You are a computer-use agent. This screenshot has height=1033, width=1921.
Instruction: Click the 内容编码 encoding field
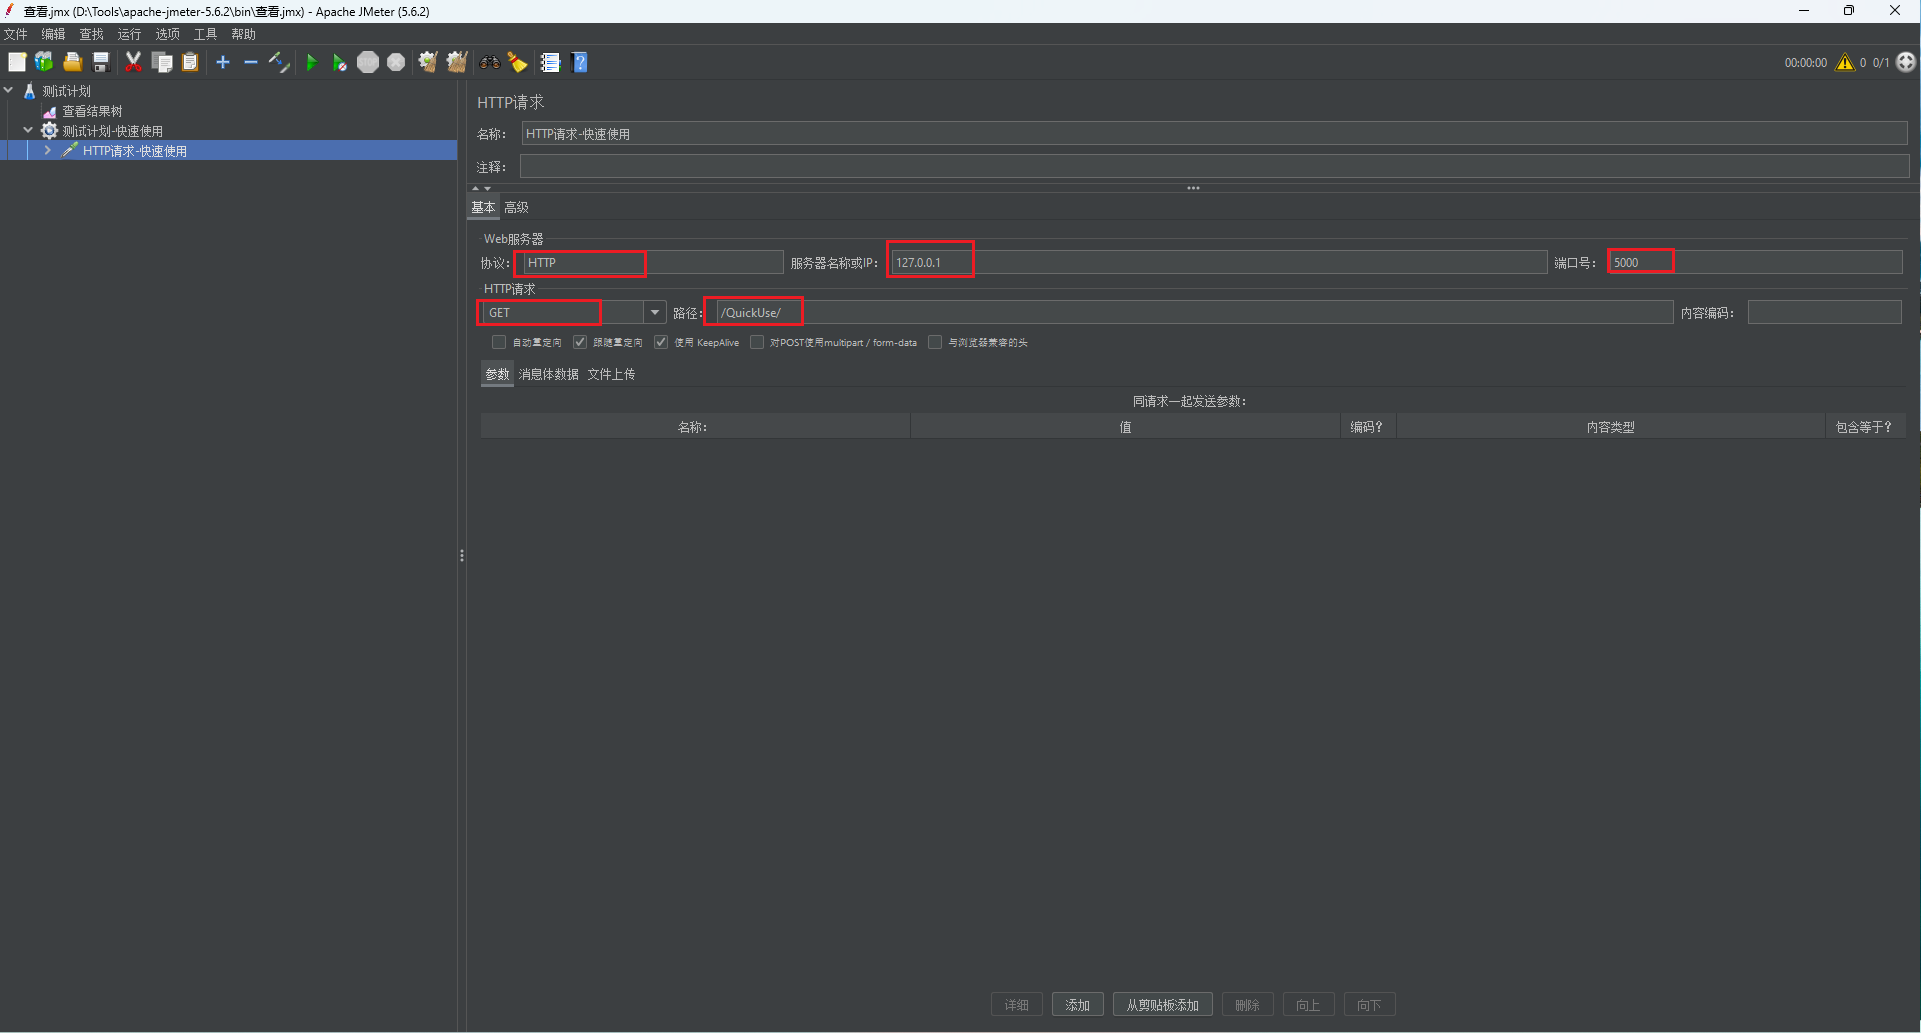(x=1824, y=313)
